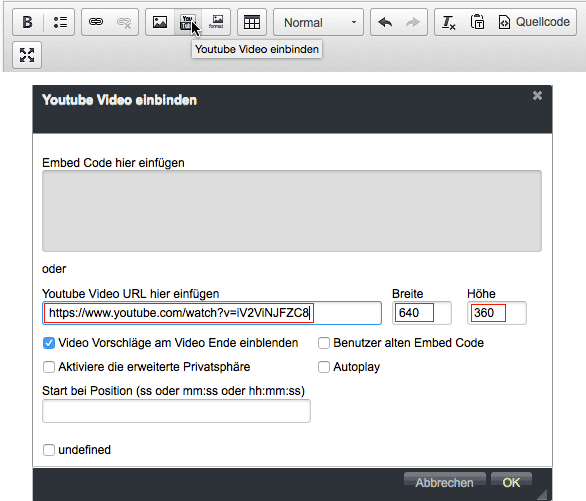586x501 pixels.
Task: Insert a bulleted list
Action: pyautogui.click(x=60, y=22)
